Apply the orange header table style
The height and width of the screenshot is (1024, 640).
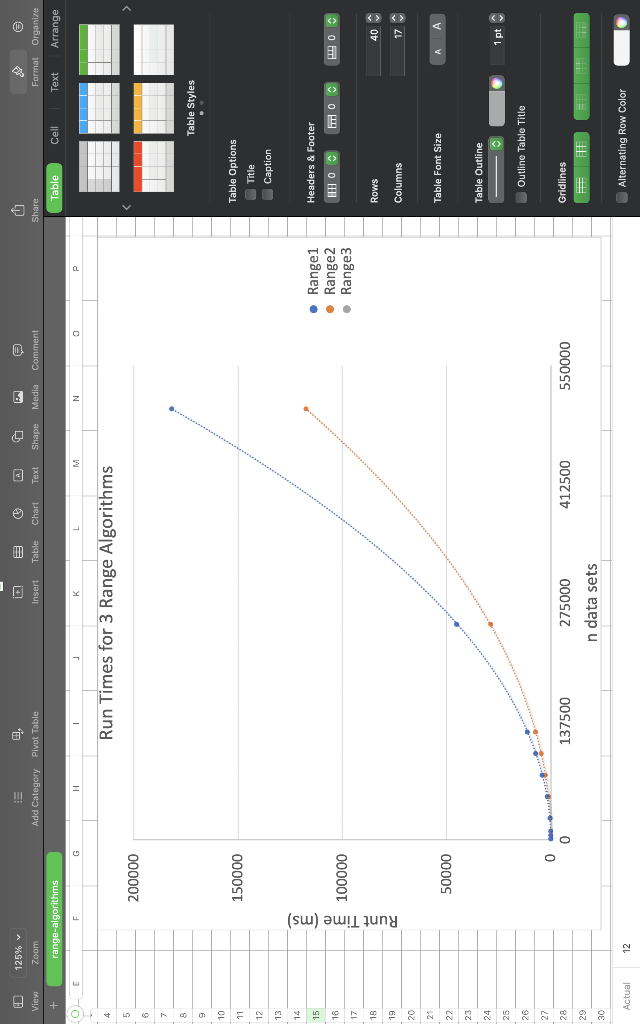[153, 108]
